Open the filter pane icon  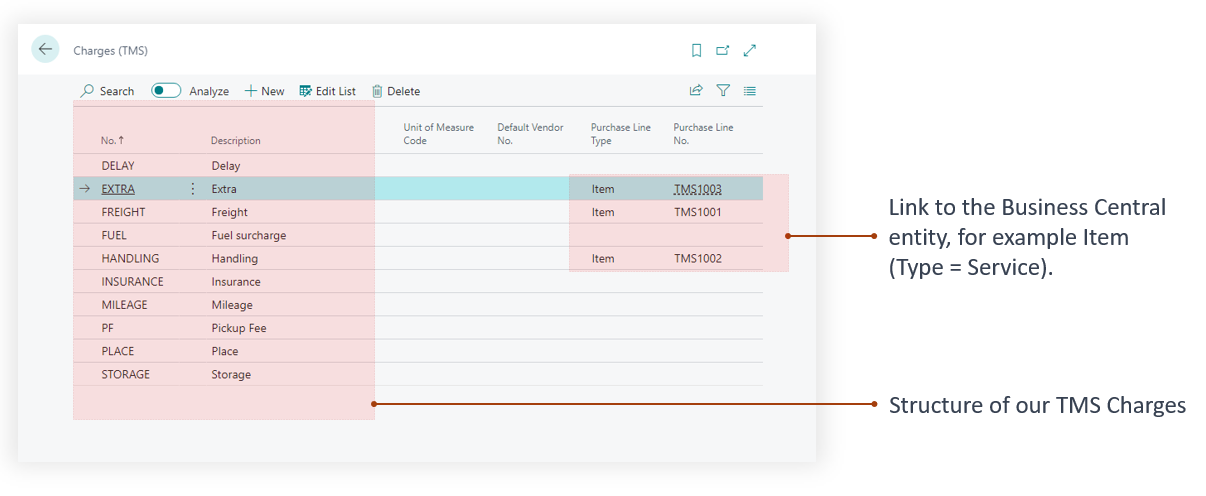click(723, 91)
